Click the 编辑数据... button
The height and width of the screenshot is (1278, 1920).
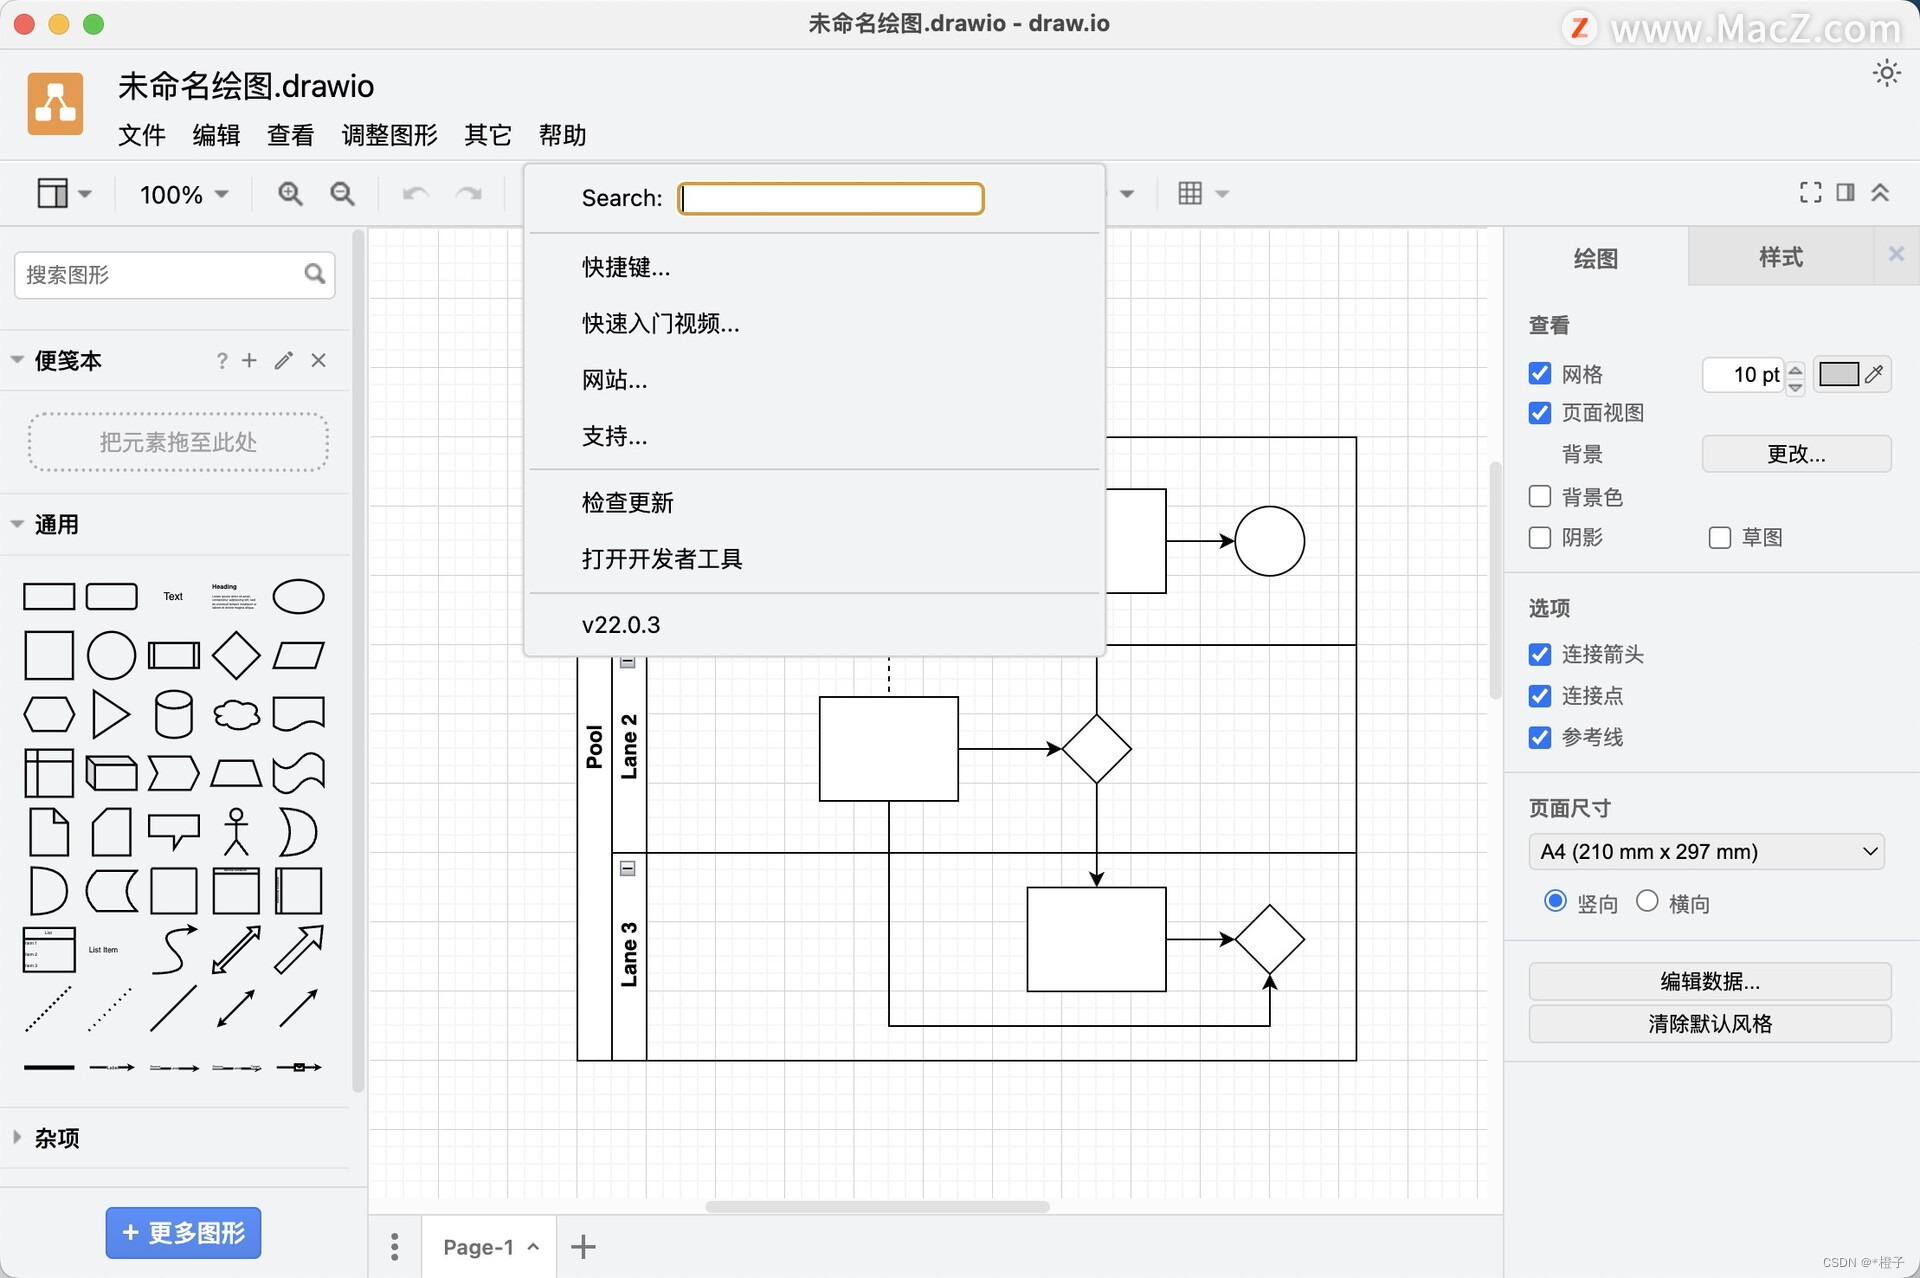click(x=1710, y=981)
